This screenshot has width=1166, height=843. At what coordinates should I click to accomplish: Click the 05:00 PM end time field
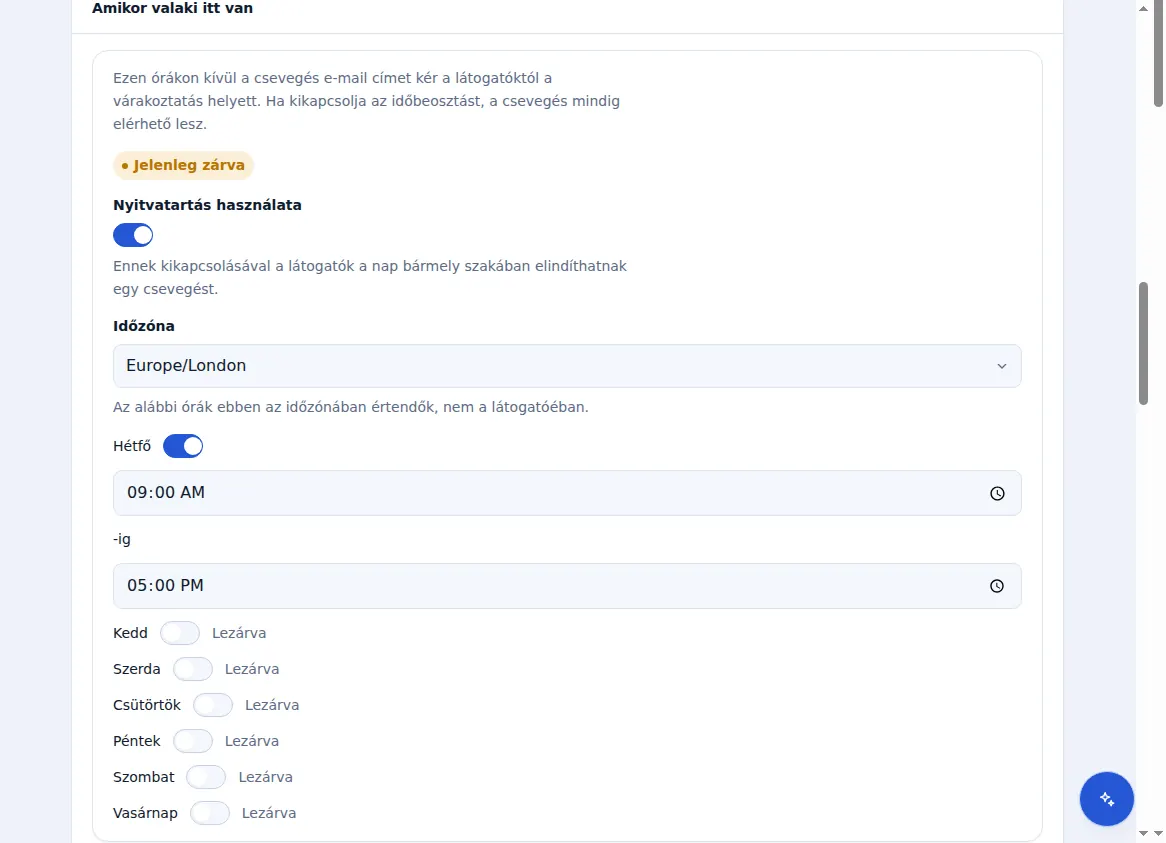click(567, 586)
